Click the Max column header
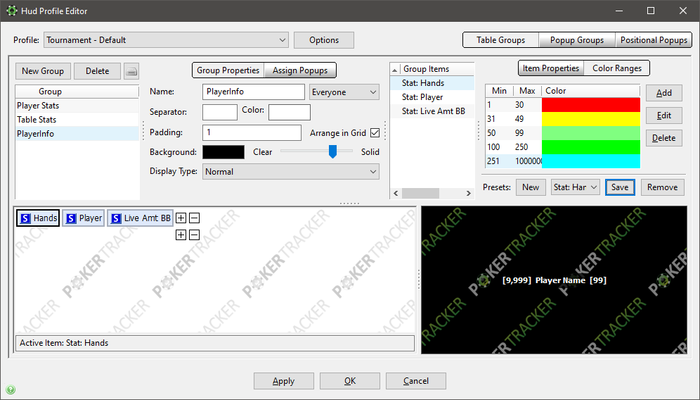 527,91
